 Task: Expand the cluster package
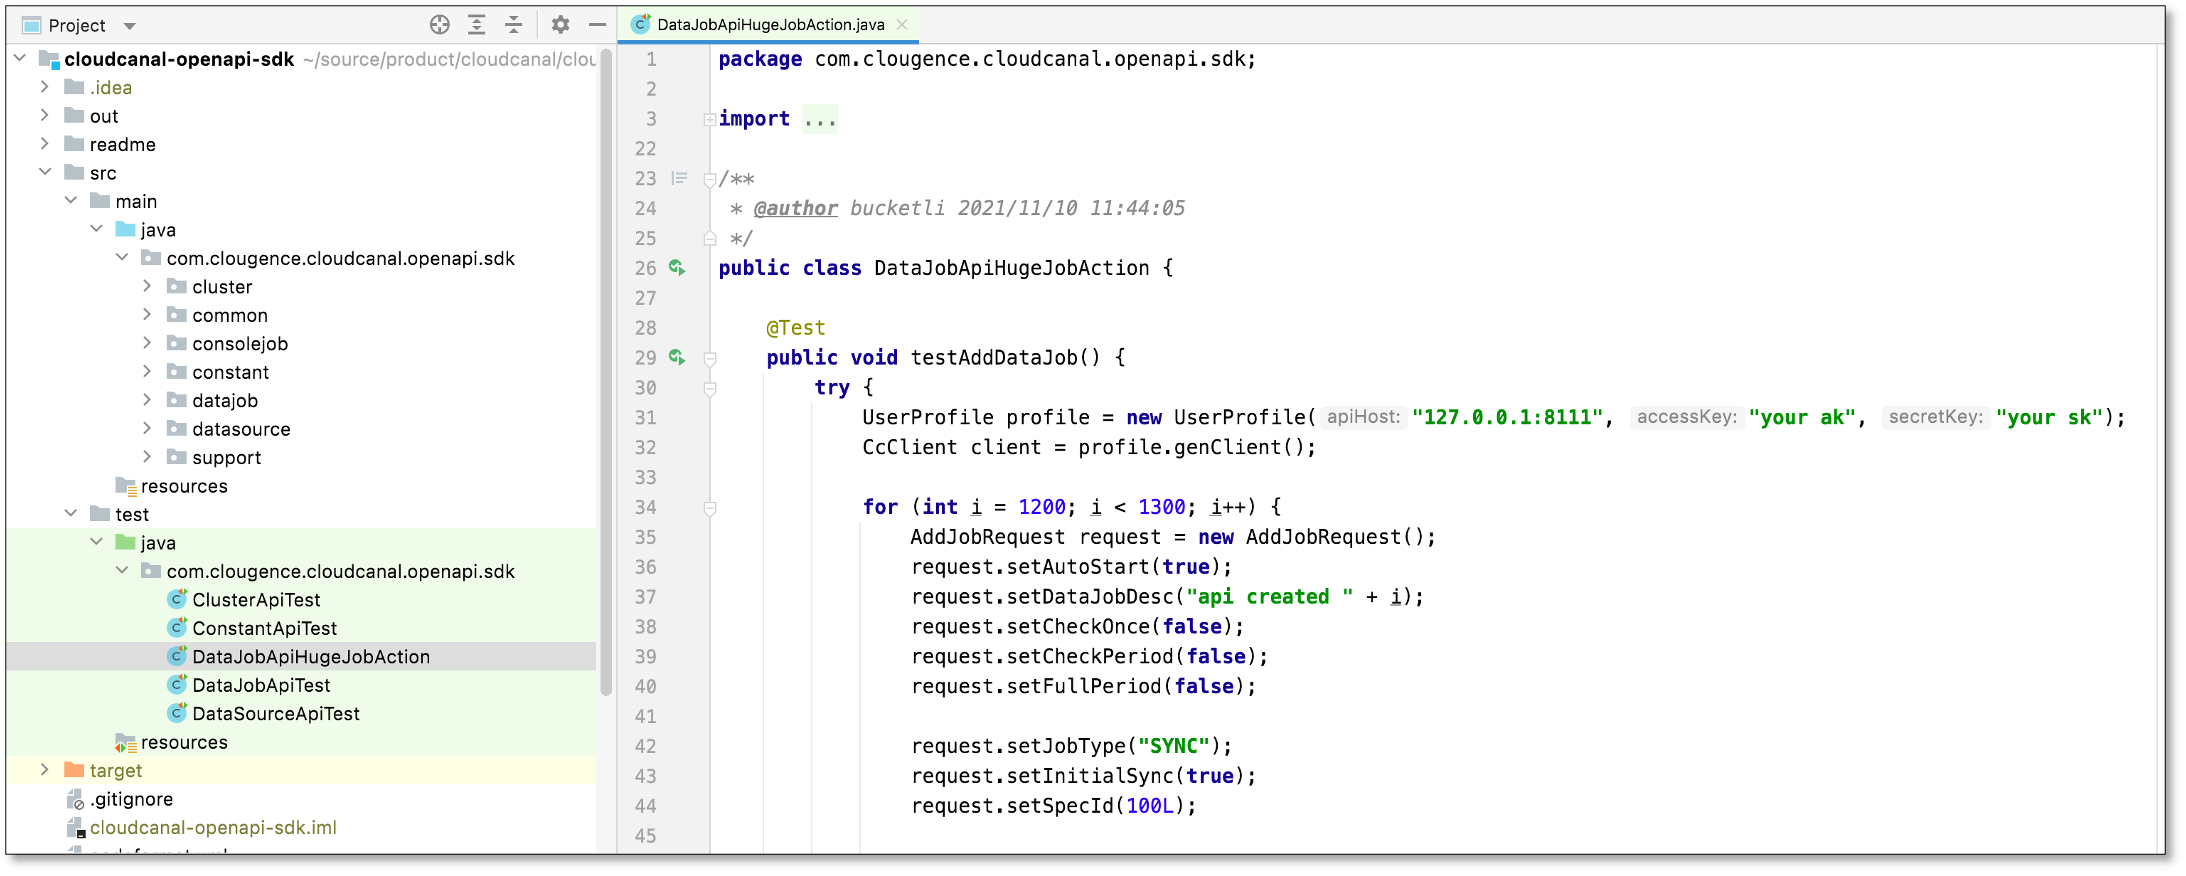pyautogui.click(x=147, y=286)
